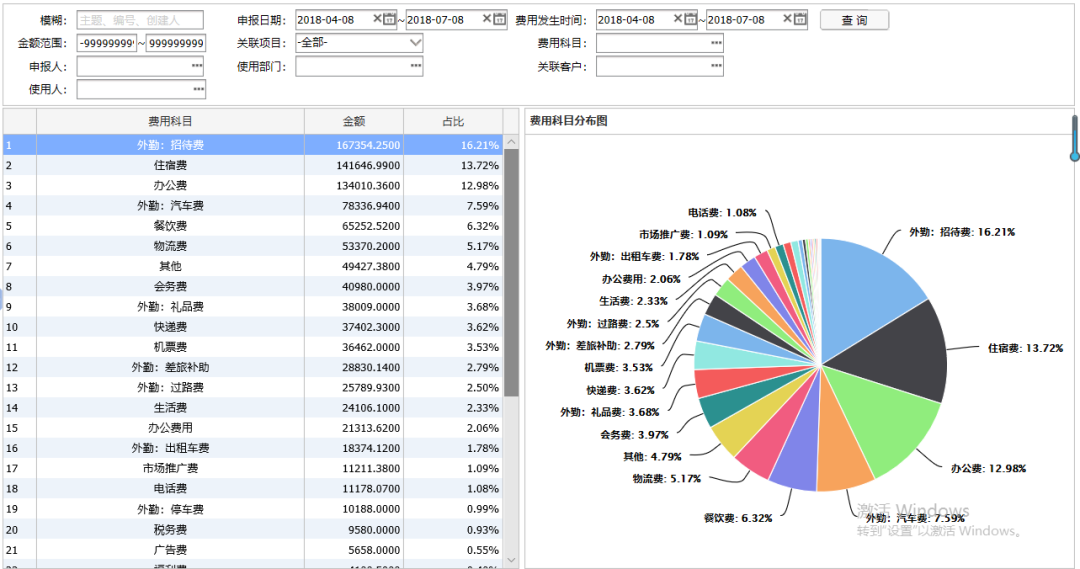Viewport: 1080px width, 569px height.
Task: Clear the 费用发生时间 end date with X
Action: pos(787,19)
